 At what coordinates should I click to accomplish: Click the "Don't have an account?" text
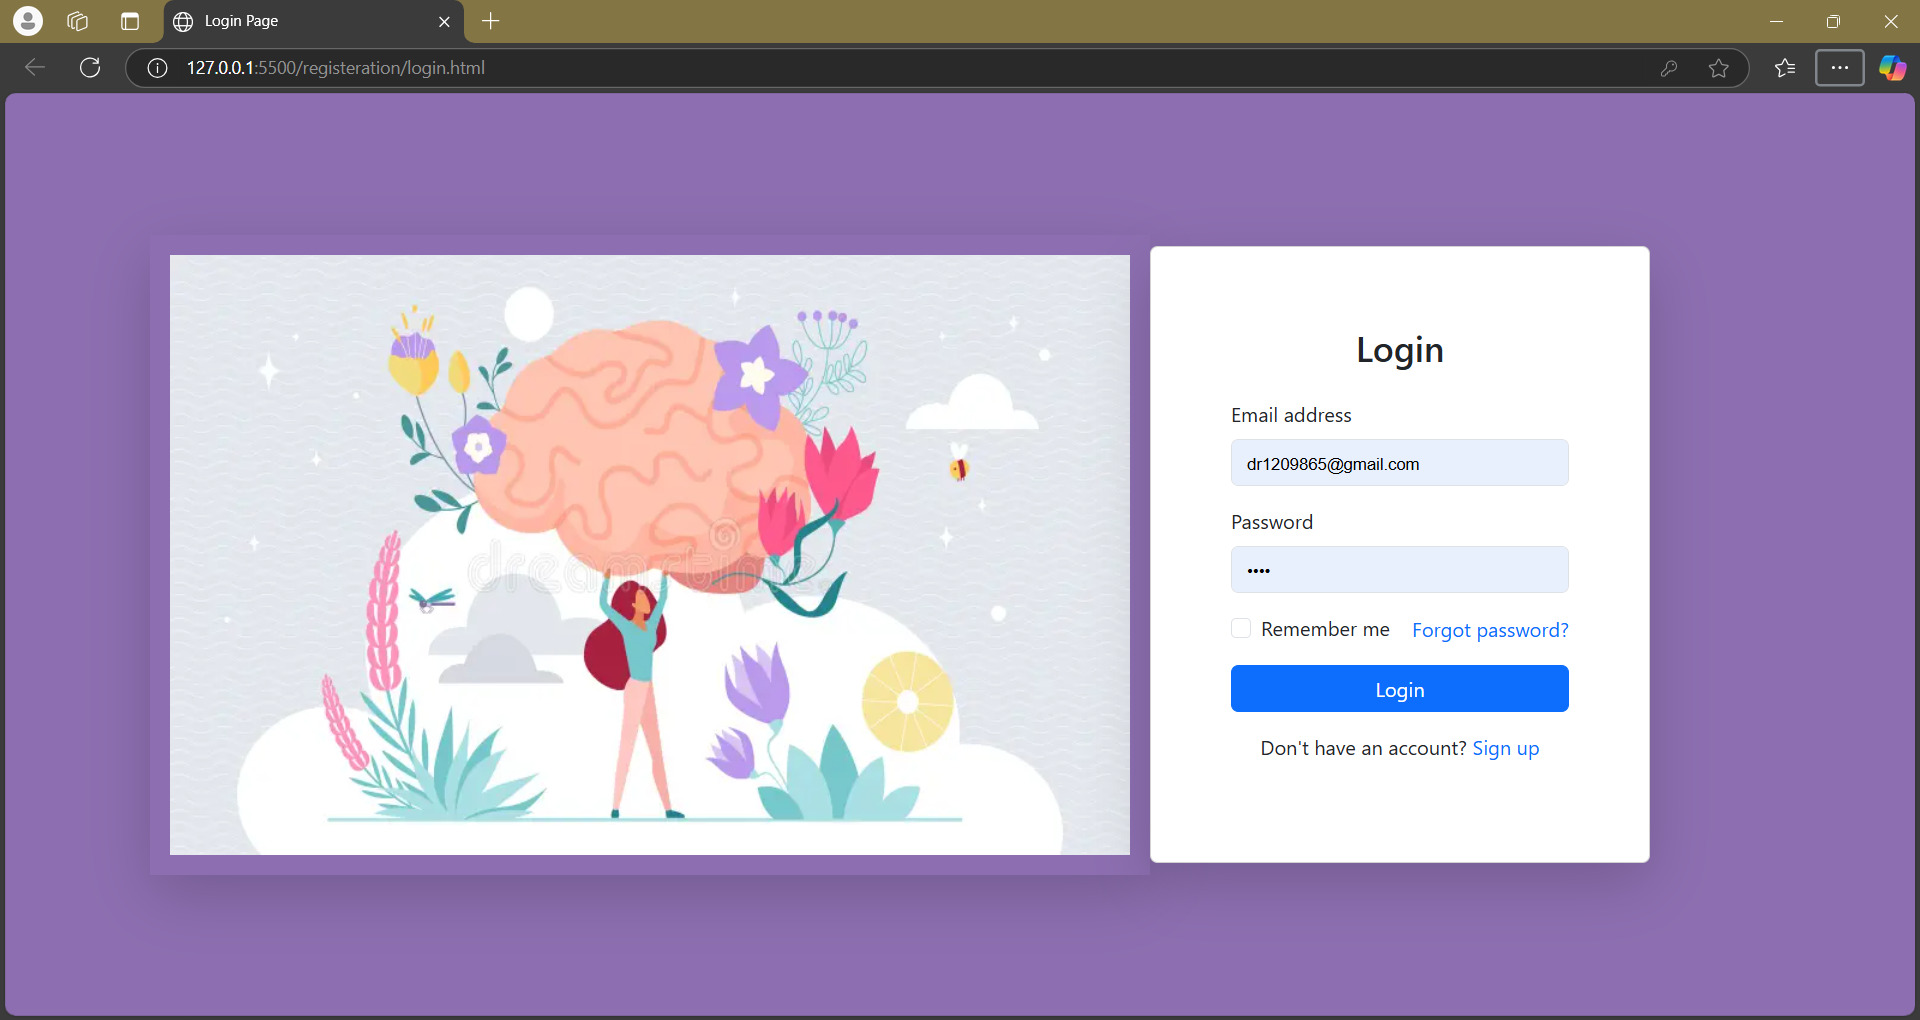1363,748
